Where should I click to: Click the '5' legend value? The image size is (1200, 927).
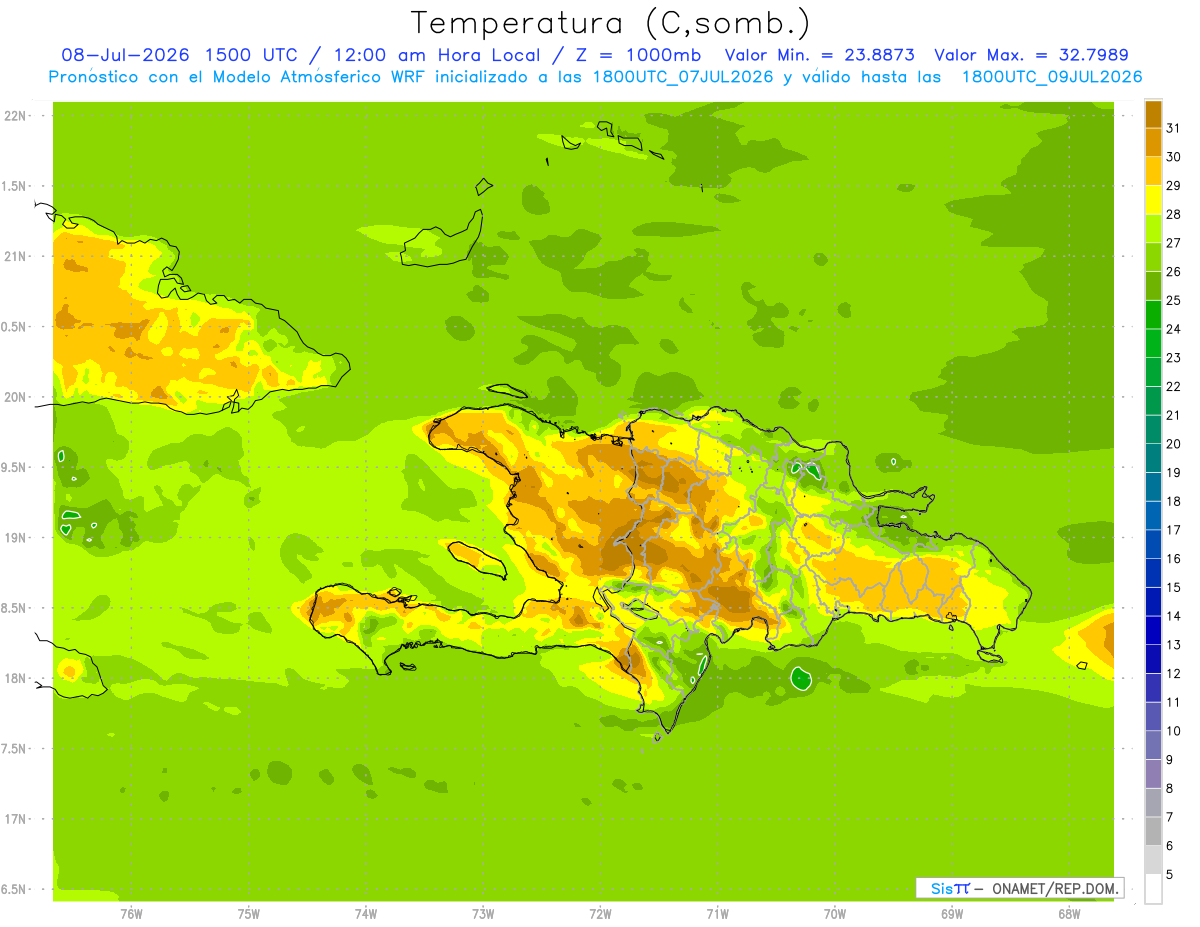coord(1170,875)
